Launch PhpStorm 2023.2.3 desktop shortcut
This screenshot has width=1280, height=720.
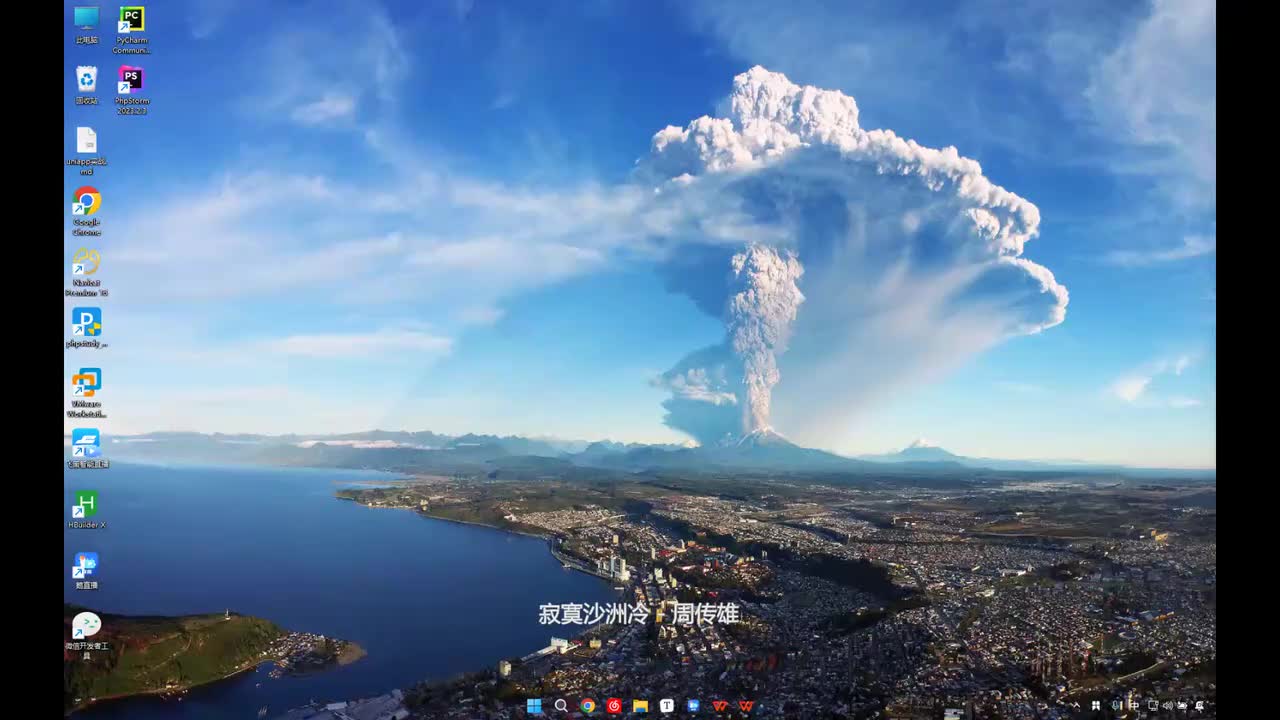point(131,90)
